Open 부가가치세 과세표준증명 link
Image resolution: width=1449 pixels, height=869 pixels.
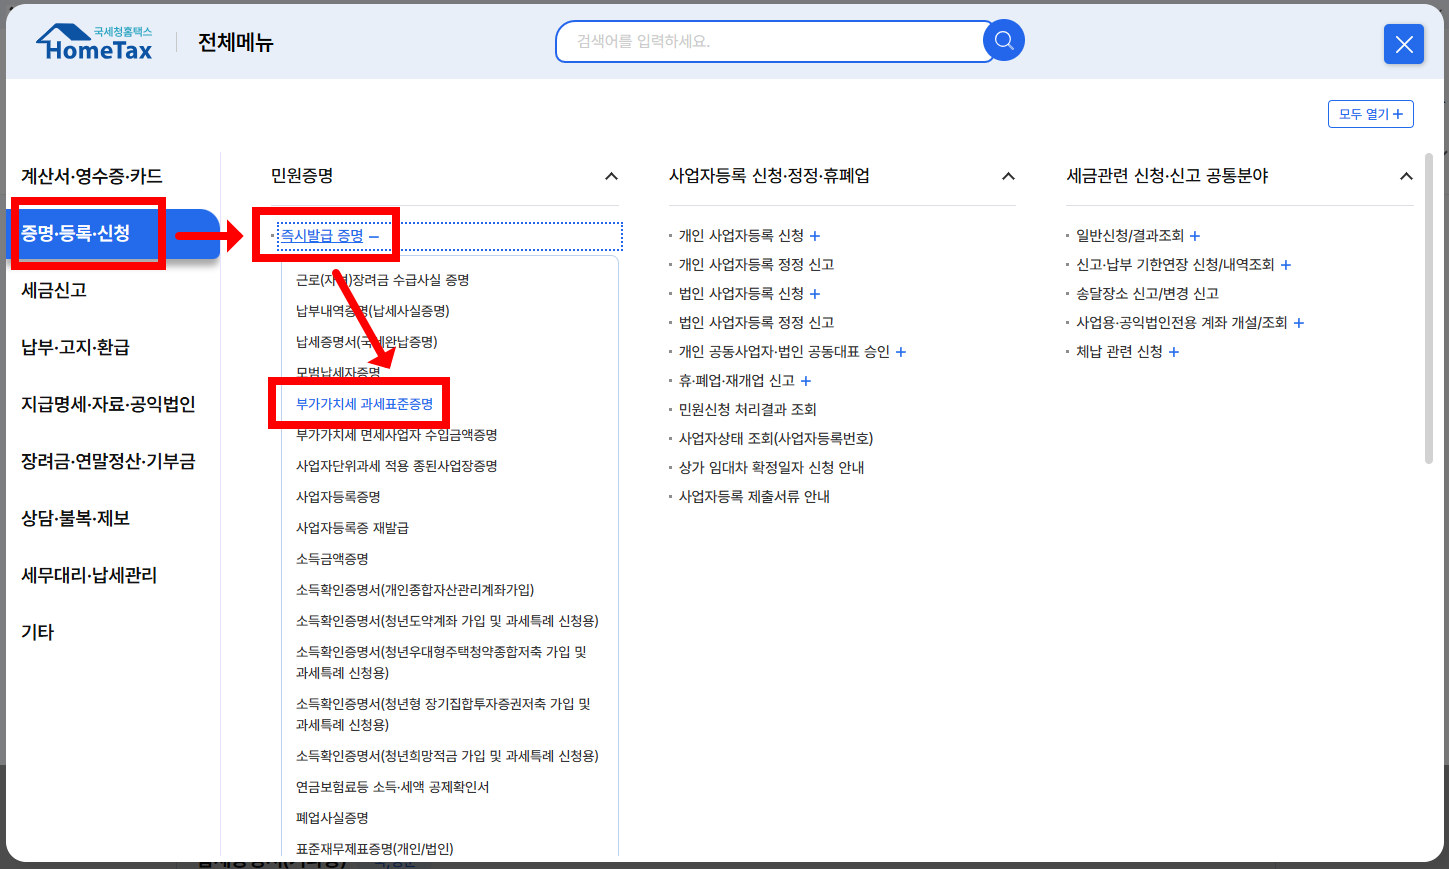[364, 403]
